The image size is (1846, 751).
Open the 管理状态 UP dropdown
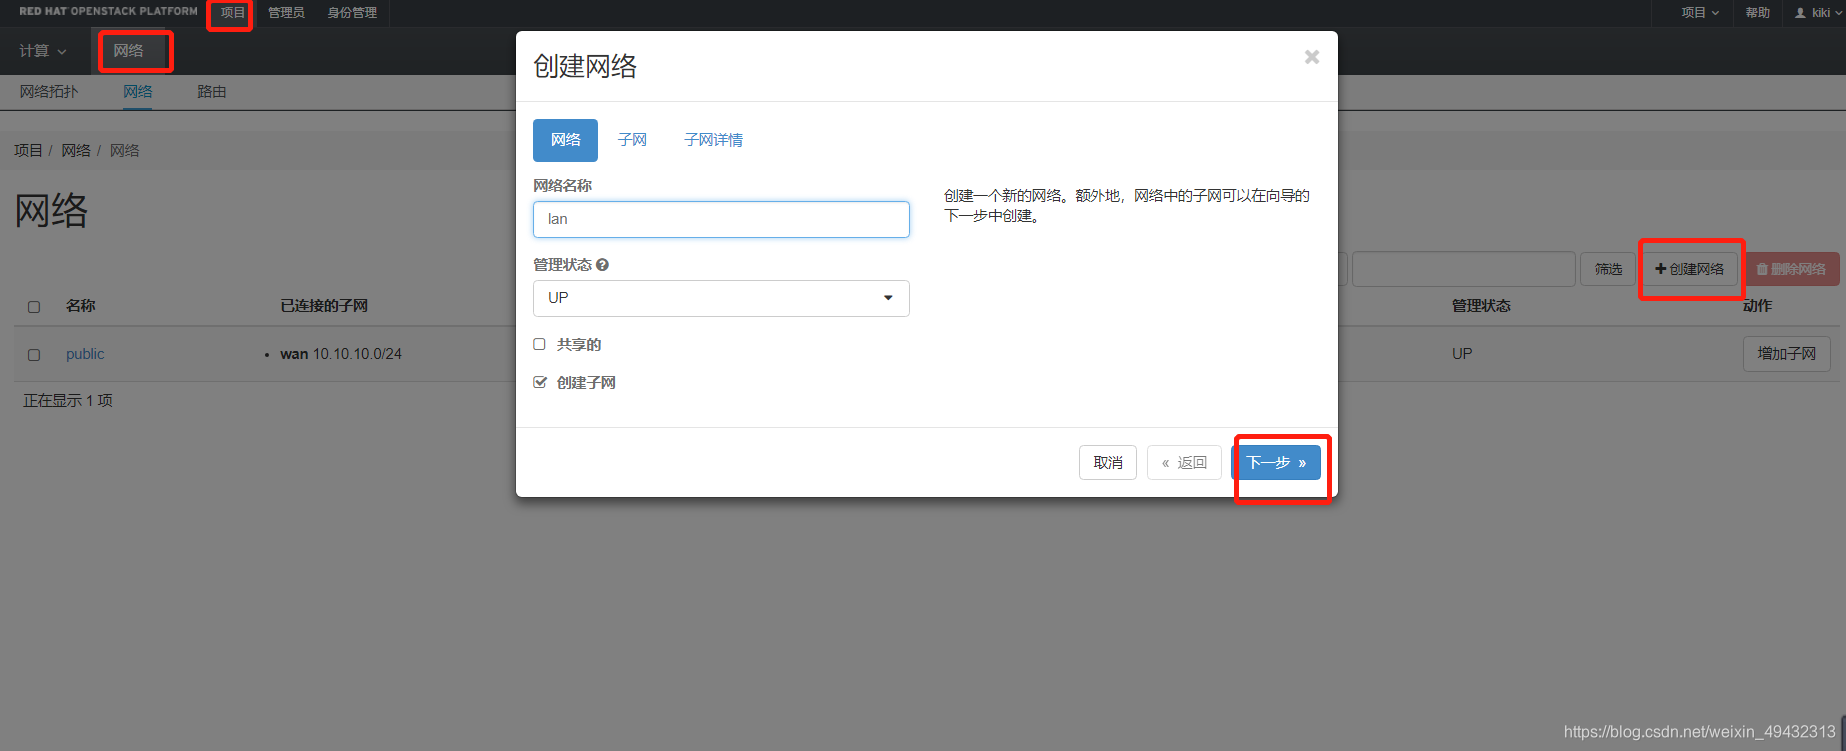click(x=721, y=298)
